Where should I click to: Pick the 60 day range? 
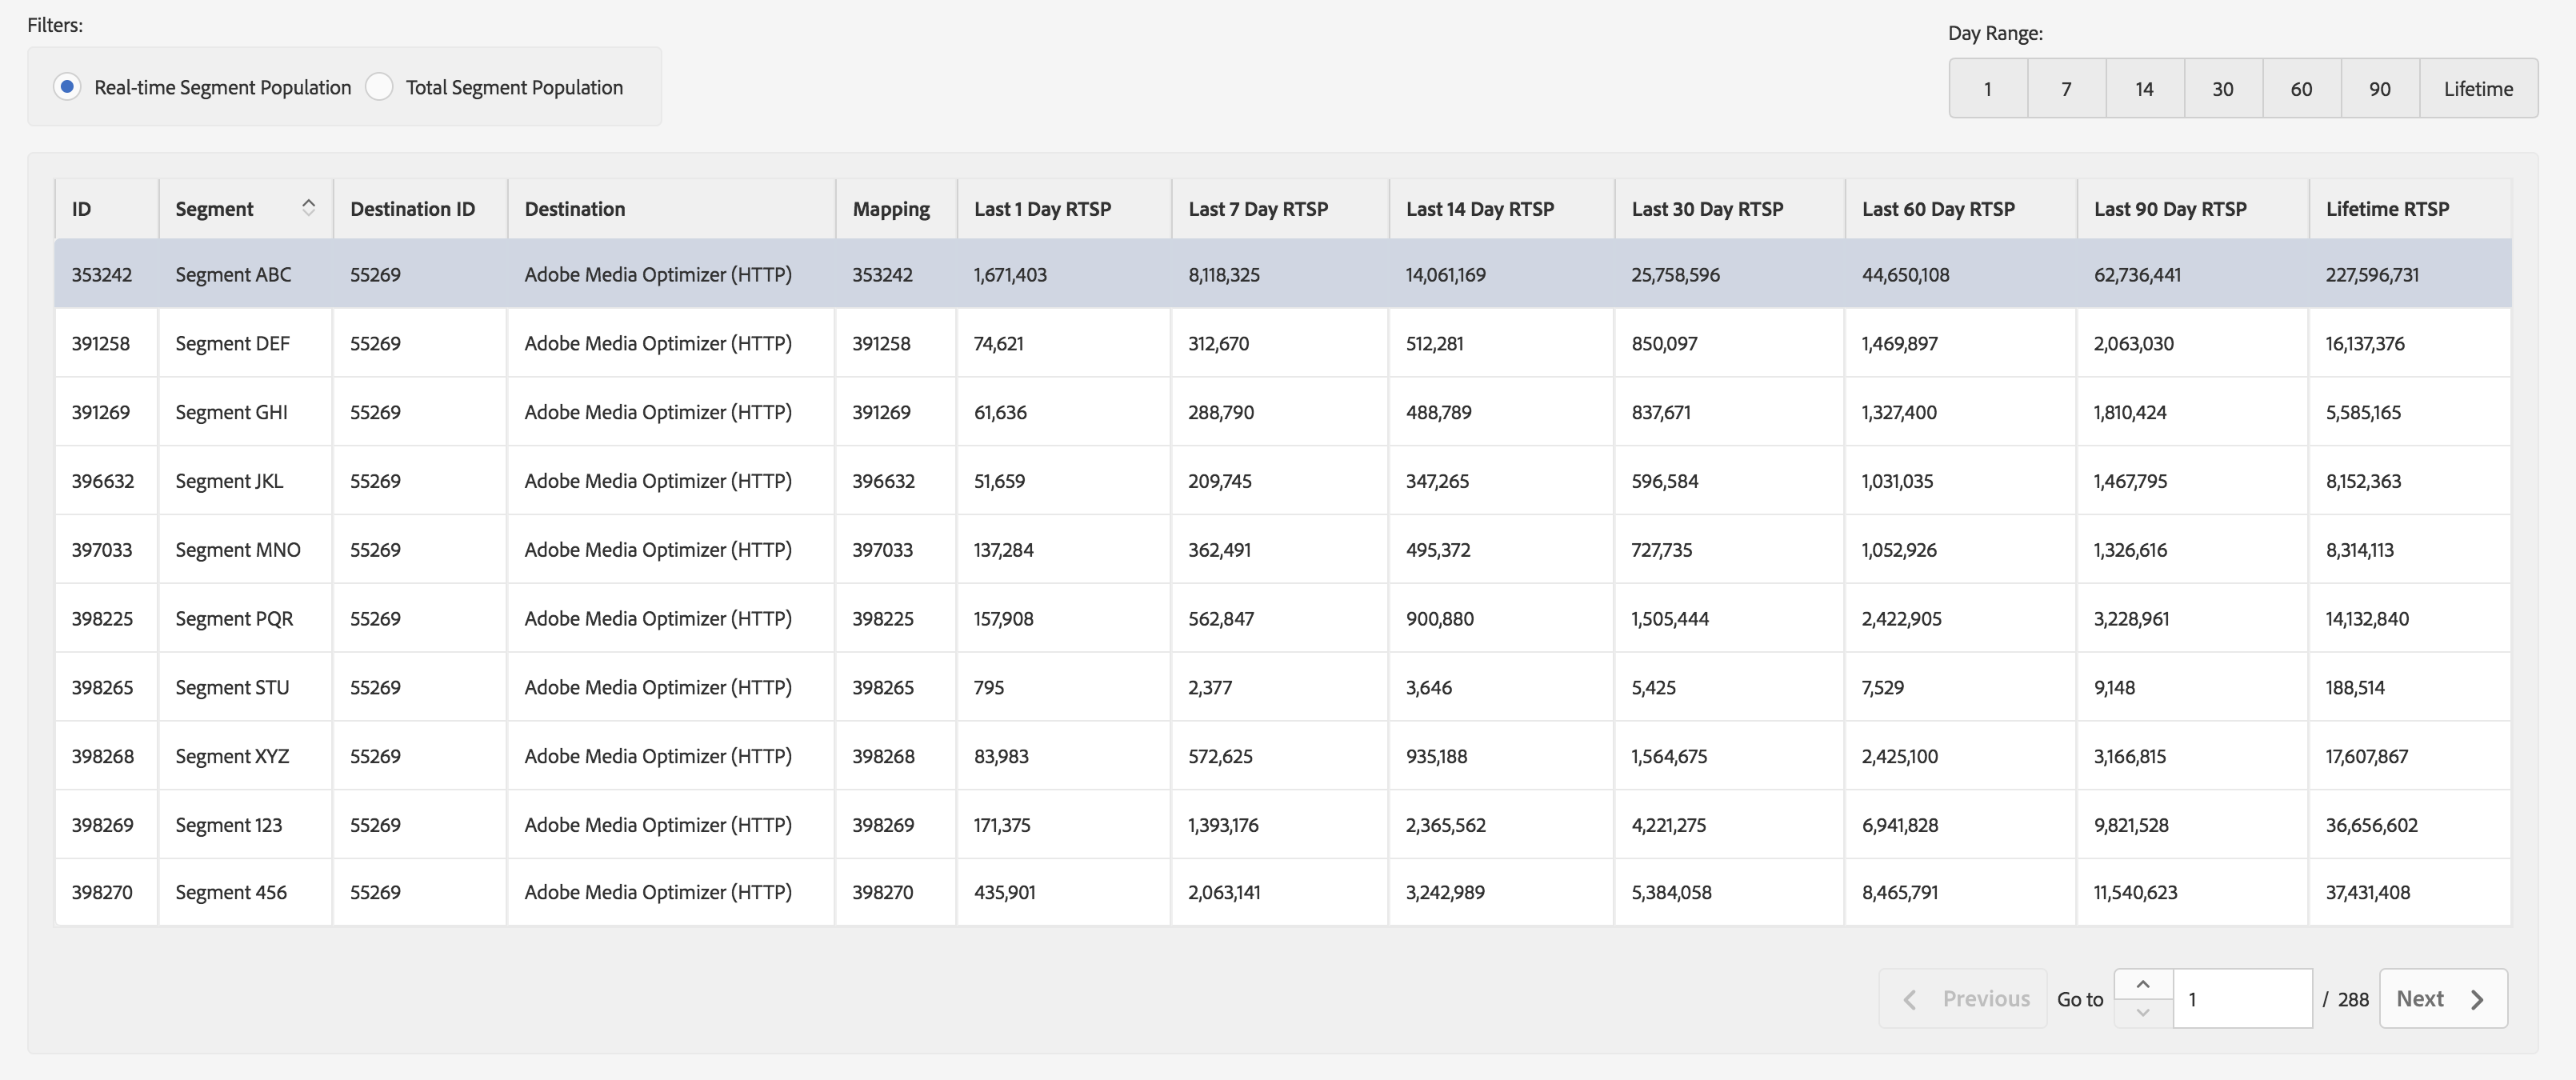tap(2301, 89)
